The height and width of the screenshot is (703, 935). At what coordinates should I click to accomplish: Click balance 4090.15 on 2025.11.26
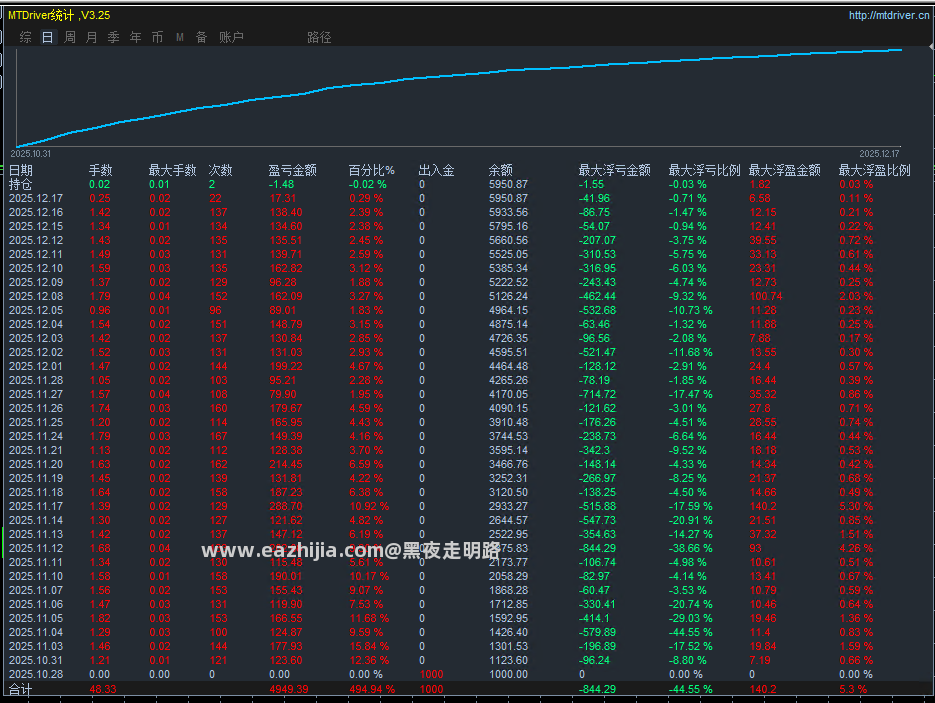pyautogui.click(x=508, y=408)
